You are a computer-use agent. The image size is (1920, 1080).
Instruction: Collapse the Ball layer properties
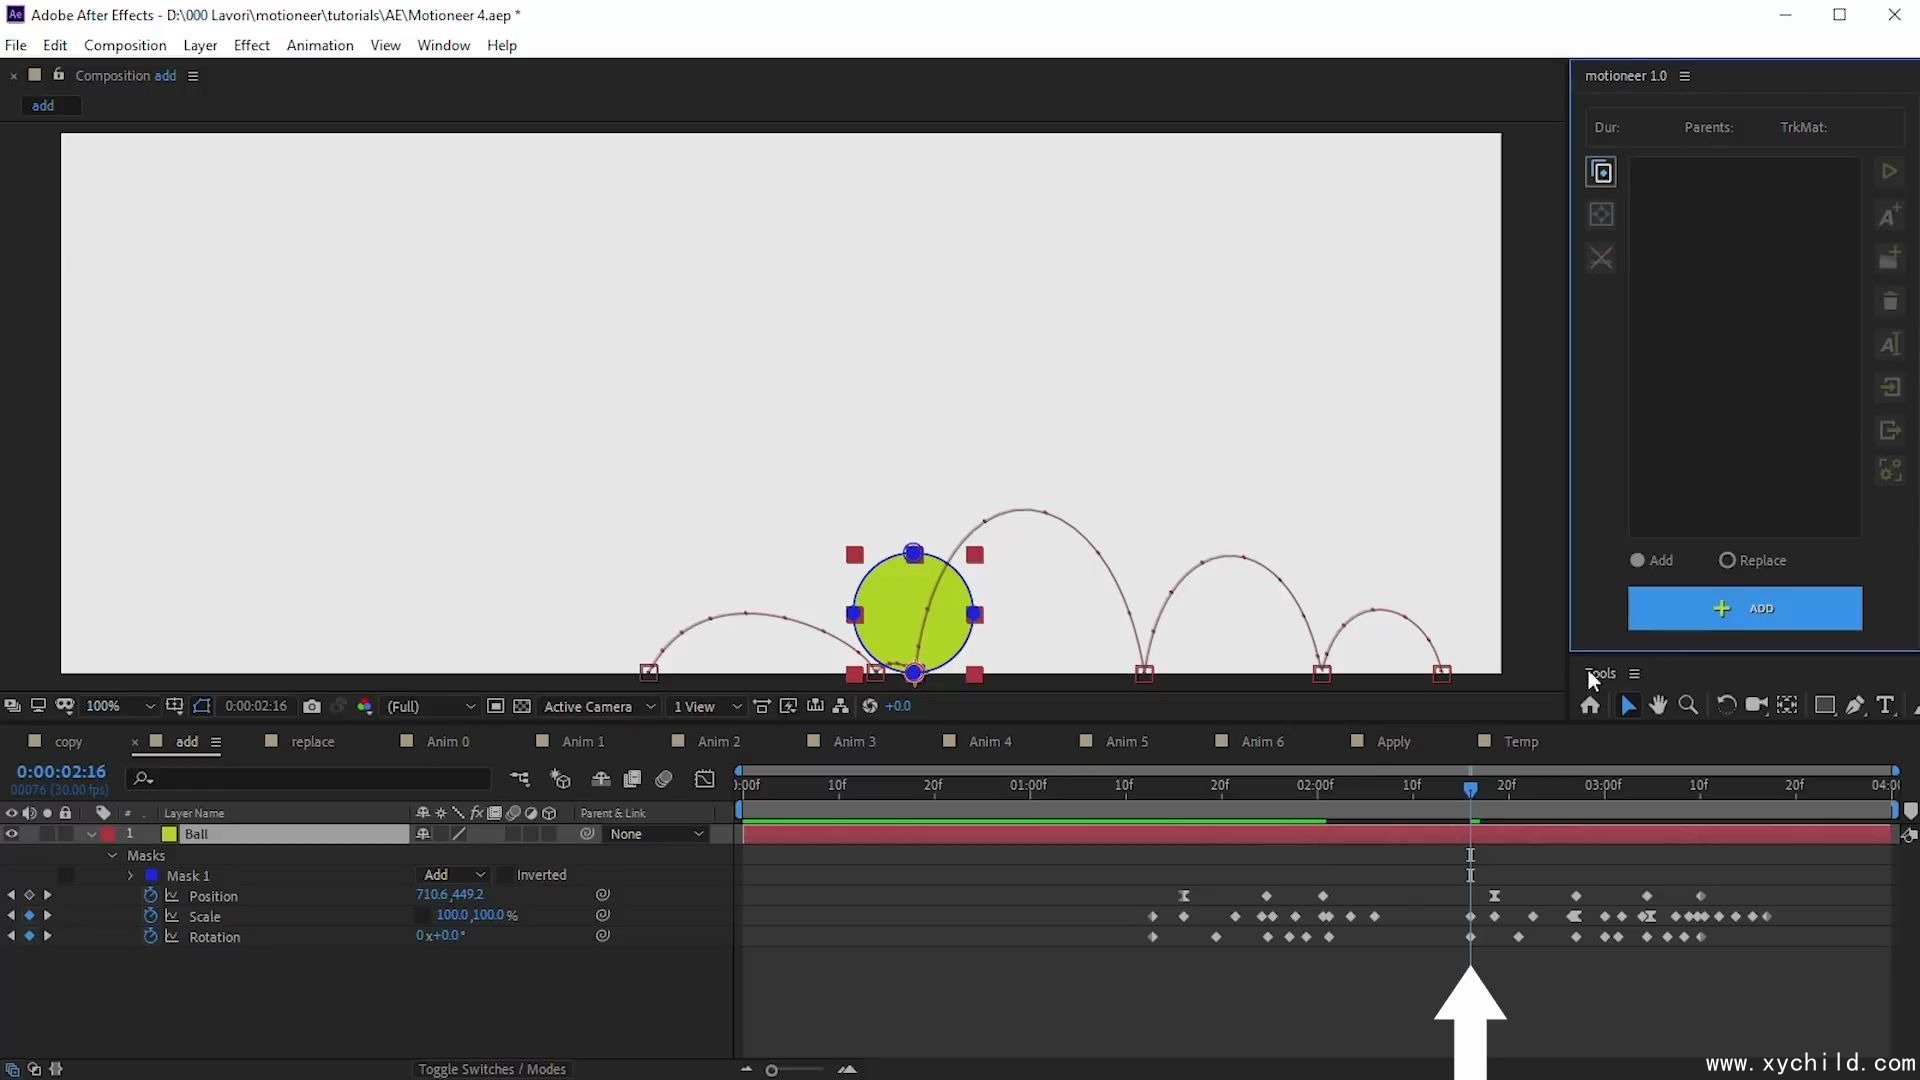pyautogui.click(x=92, y=834)
